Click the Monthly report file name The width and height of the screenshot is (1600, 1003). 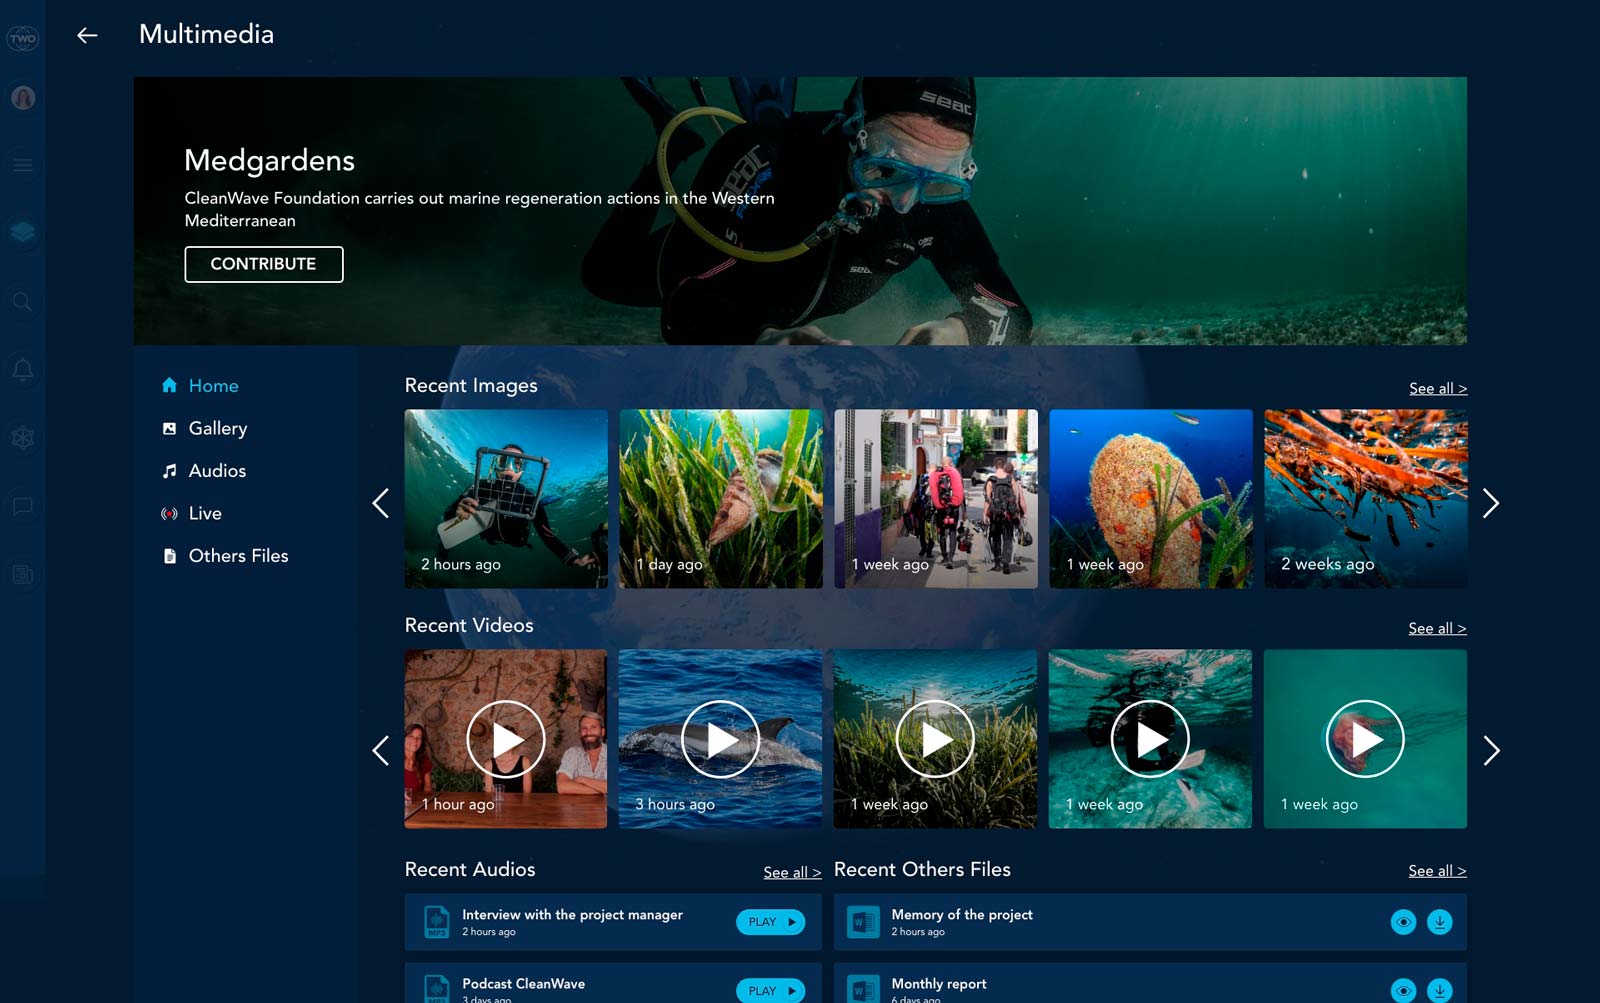pyautogui.click(x=939, y=984)
